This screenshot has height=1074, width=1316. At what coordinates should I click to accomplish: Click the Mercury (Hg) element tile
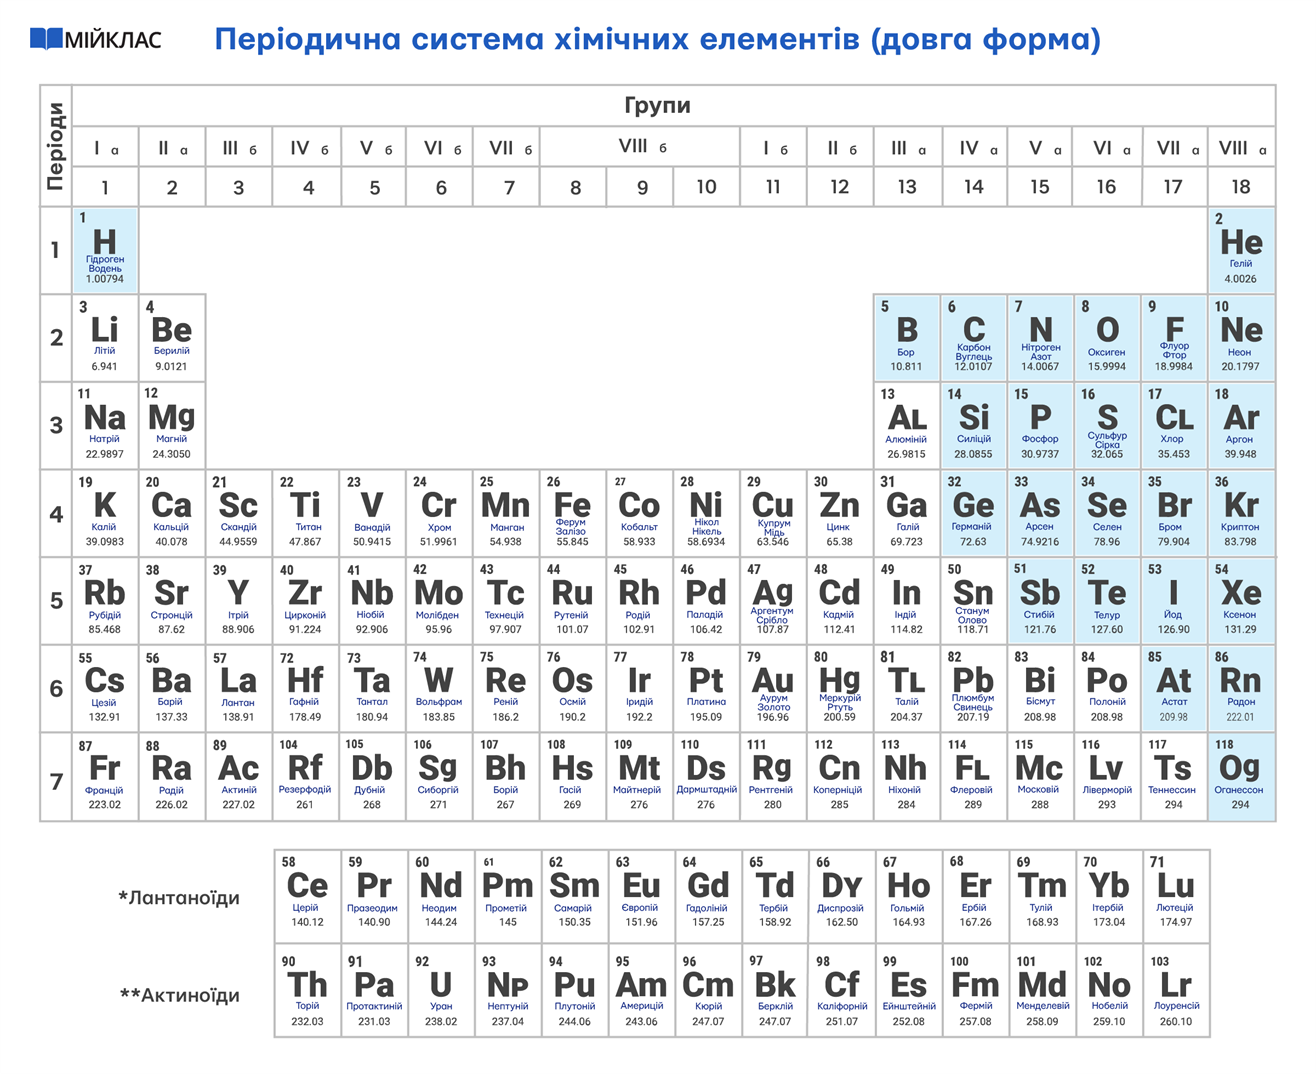(x=840, y=686)
